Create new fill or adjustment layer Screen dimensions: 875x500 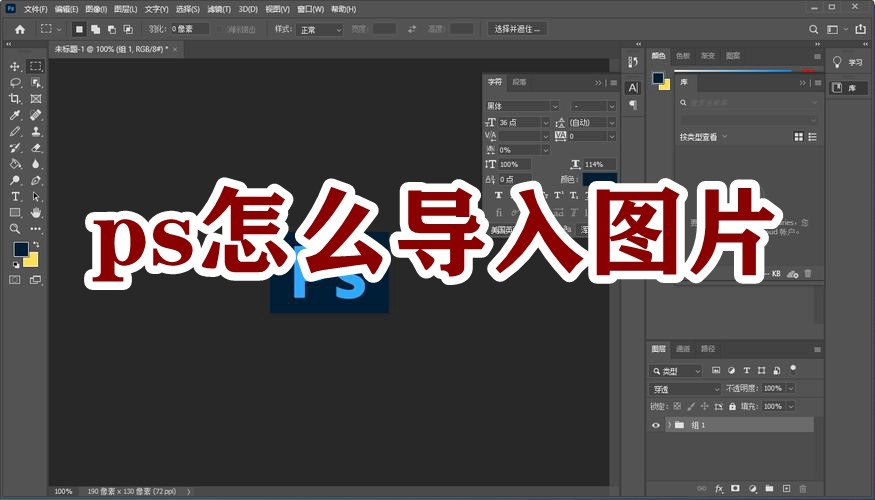click(753, 489)
